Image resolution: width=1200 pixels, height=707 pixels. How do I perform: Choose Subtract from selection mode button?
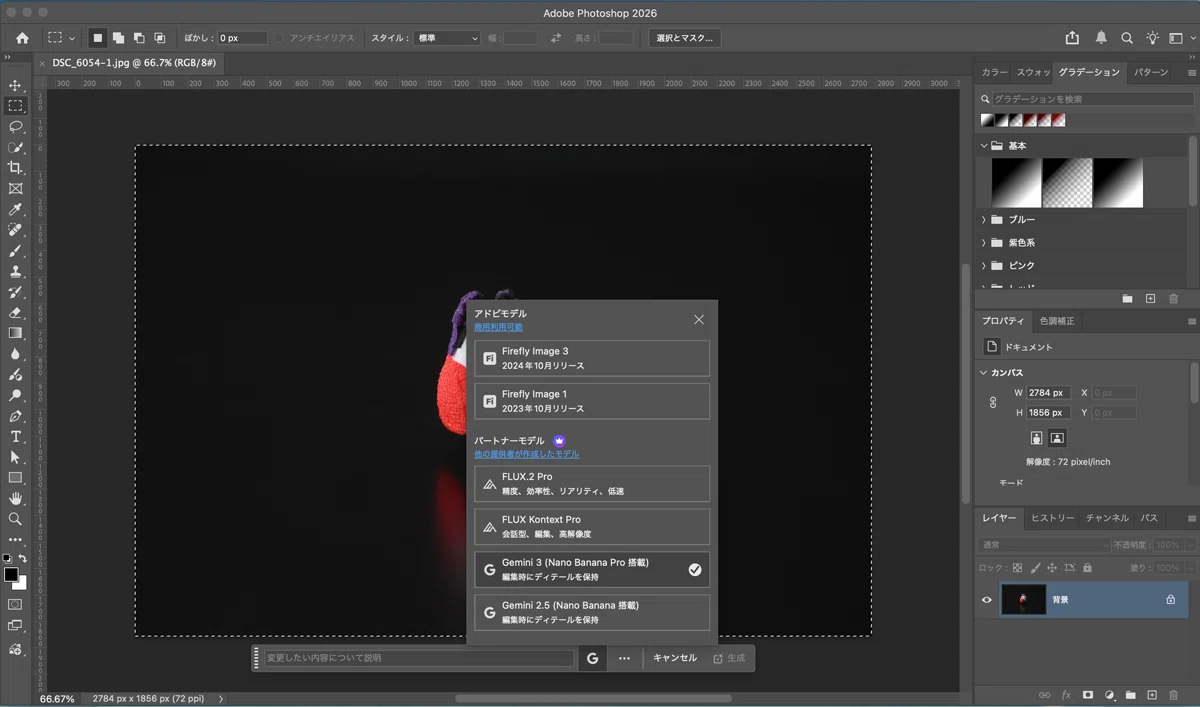(x=139, y=38)
